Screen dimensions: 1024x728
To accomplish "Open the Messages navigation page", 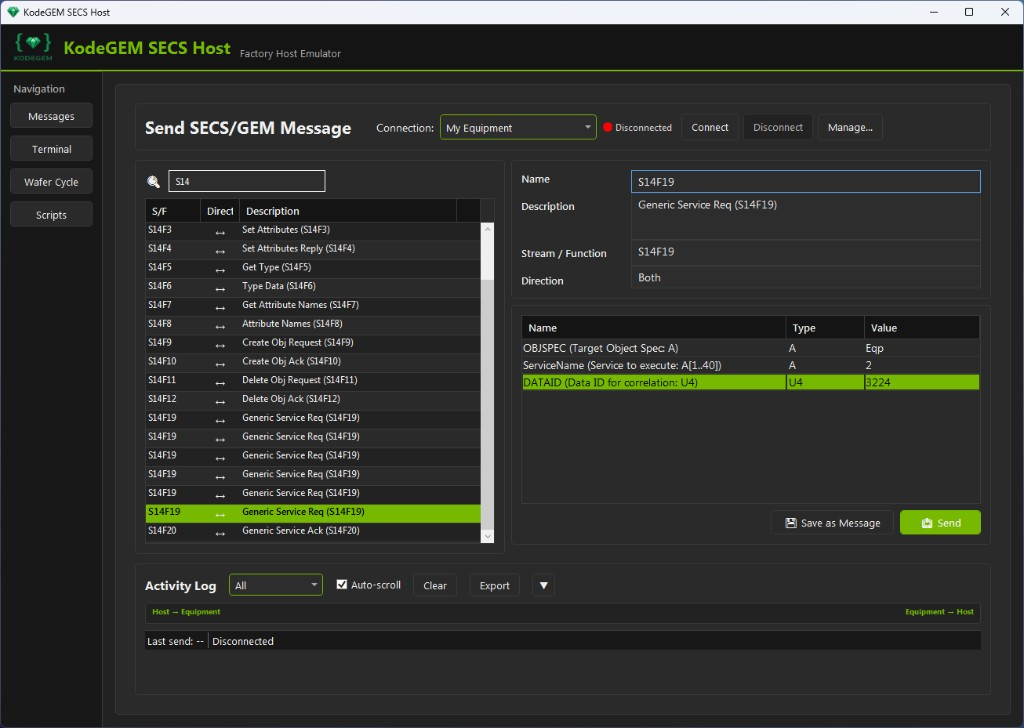I will tap(51, 116).
